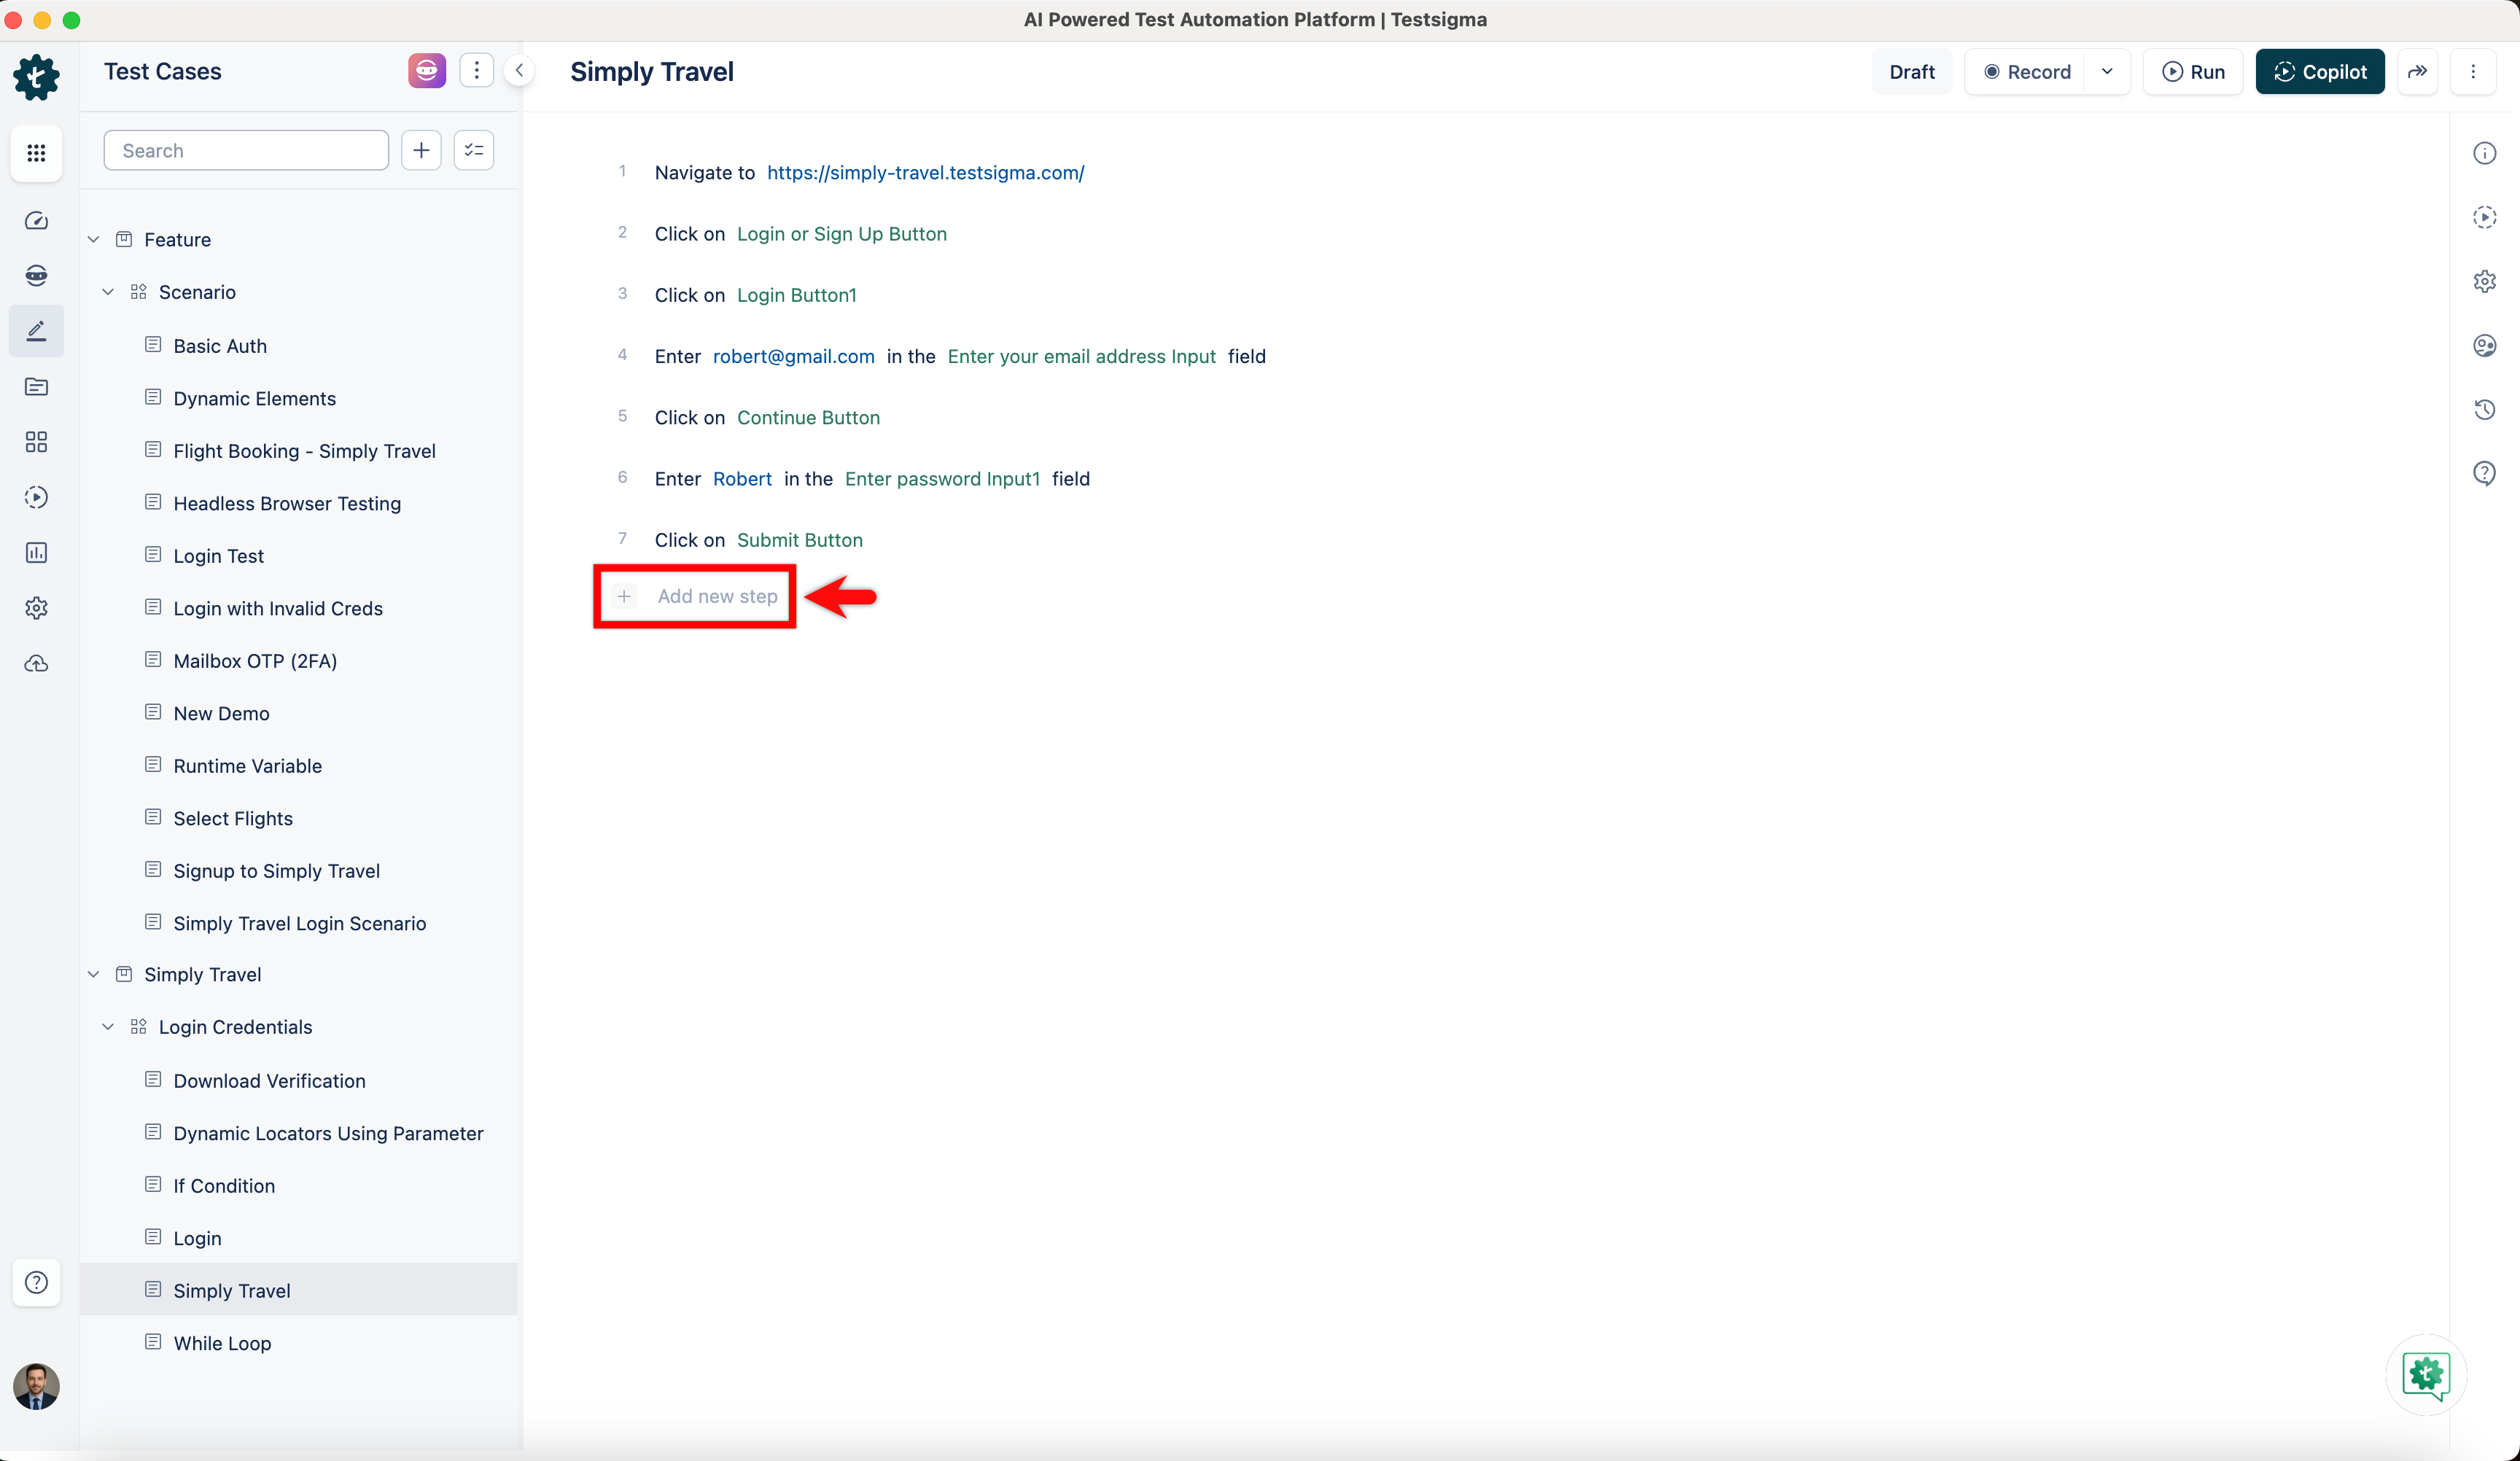
Task: Open the history clock icon in right sidebar
Action: (2484, 409)
